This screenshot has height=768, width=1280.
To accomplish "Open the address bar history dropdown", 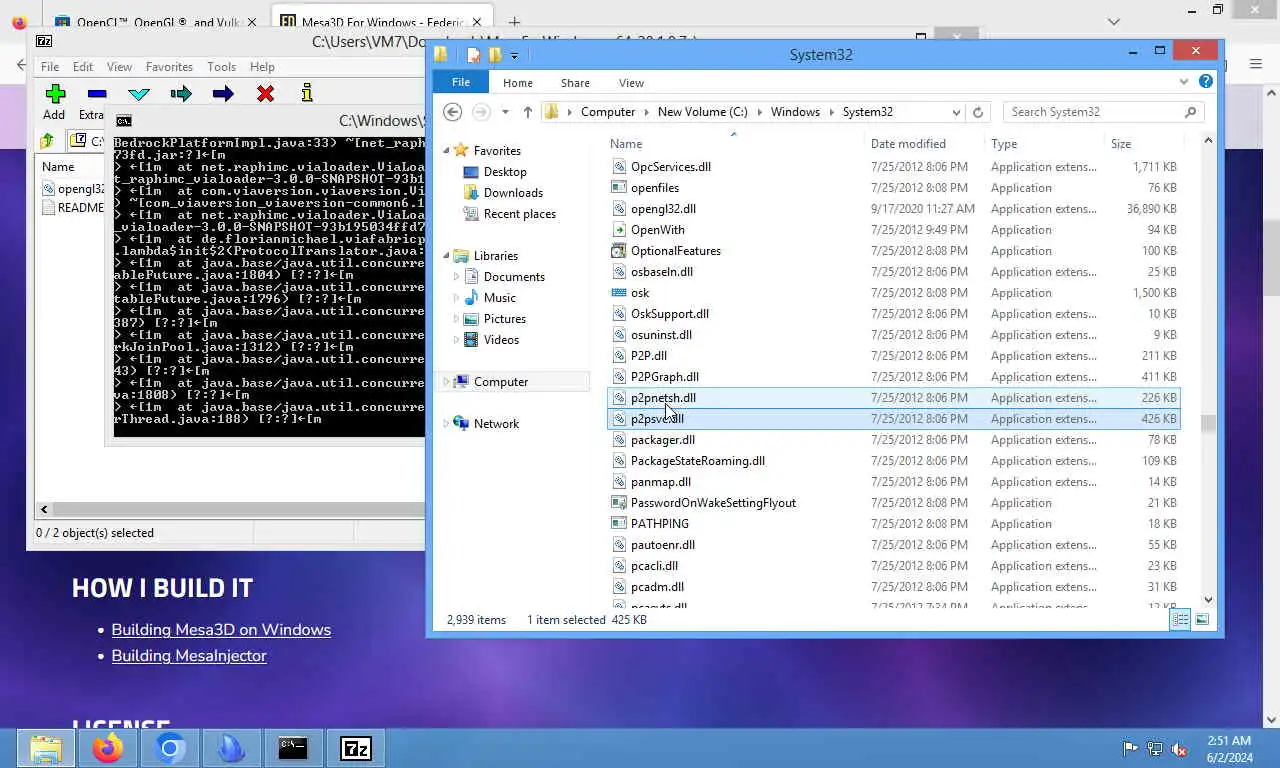I will tap(956, 112).
